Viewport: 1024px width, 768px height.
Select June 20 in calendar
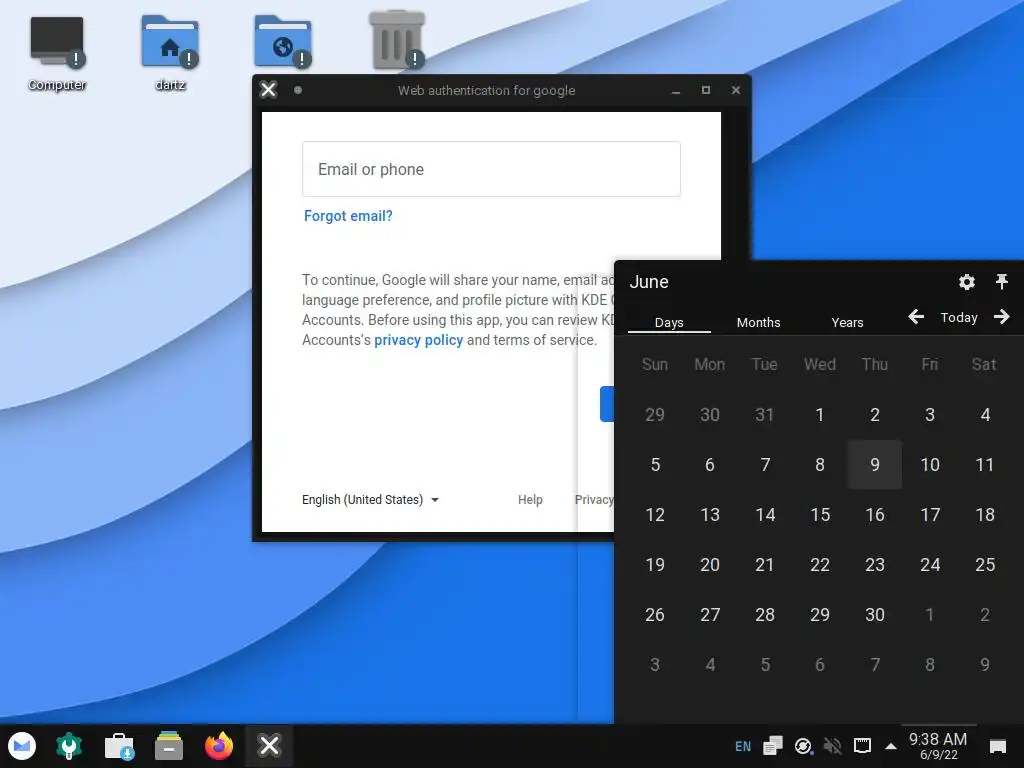(x=710, y=564)
